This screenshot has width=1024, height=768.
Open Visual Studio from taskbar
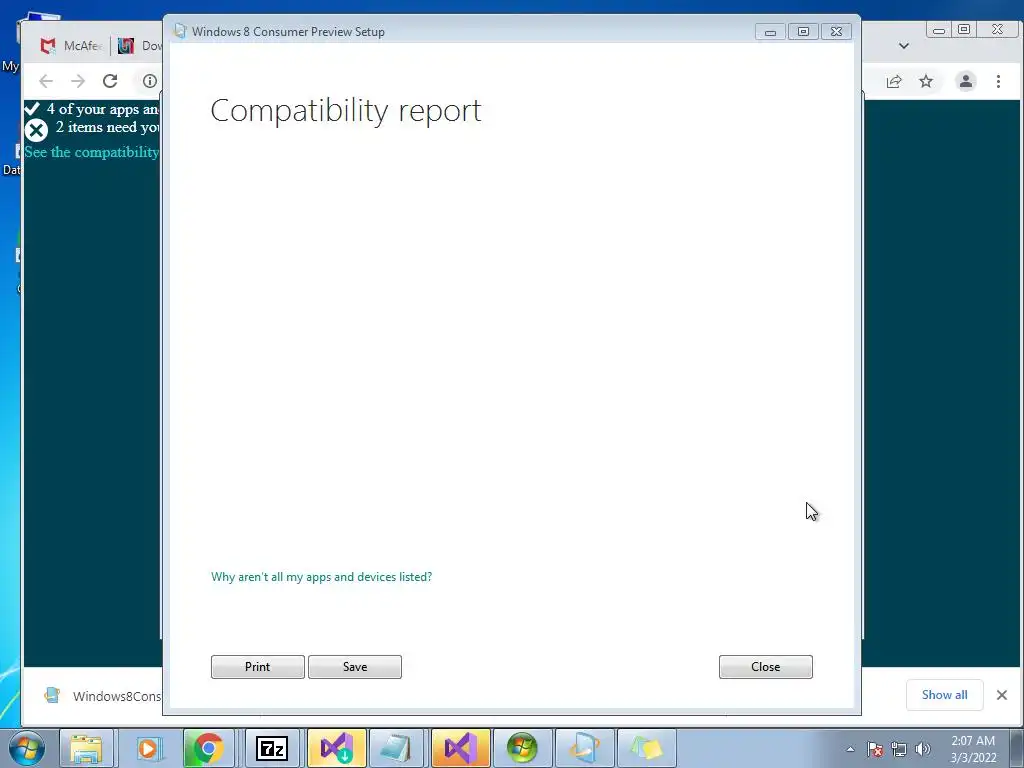pos(460,748)
